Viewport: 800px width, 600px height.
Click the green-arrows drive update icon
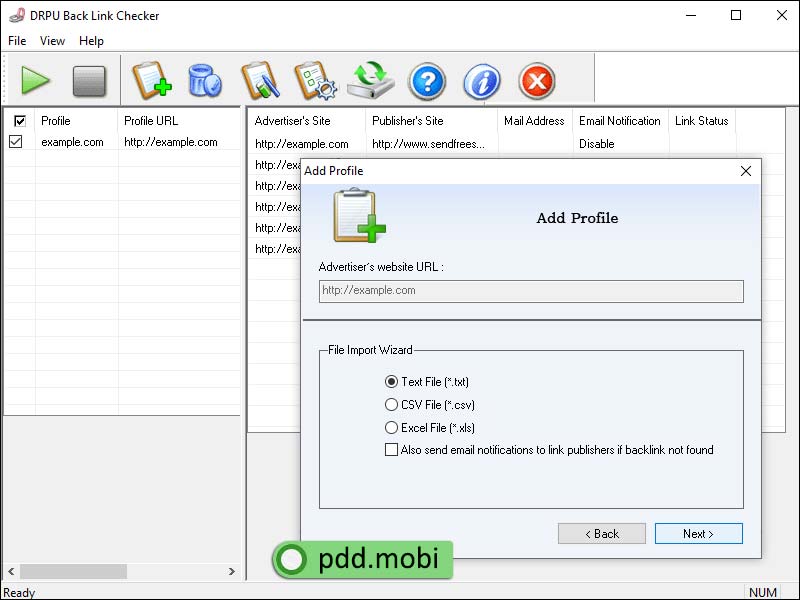tap(371, 80)
